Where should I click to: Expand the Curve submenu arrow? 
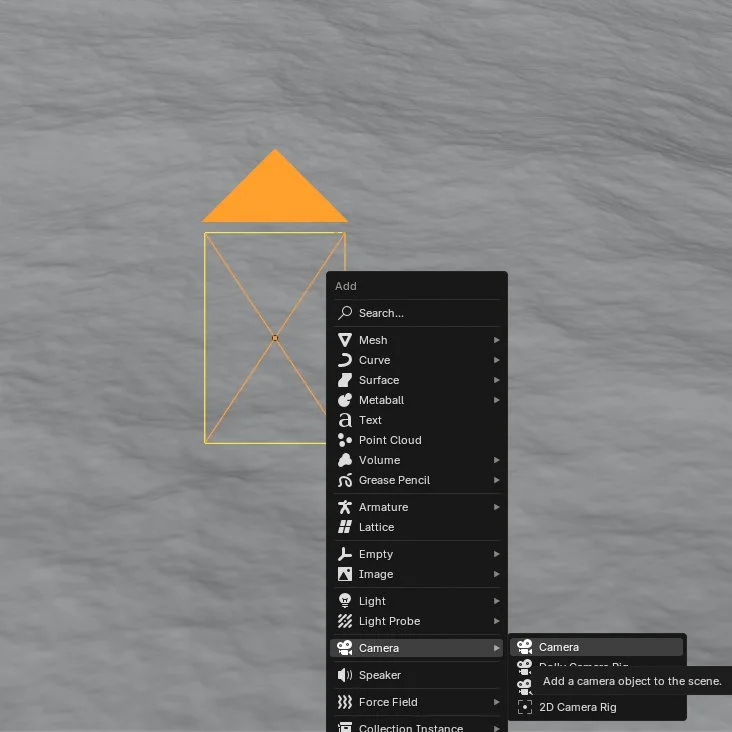[x=497, y=360]
